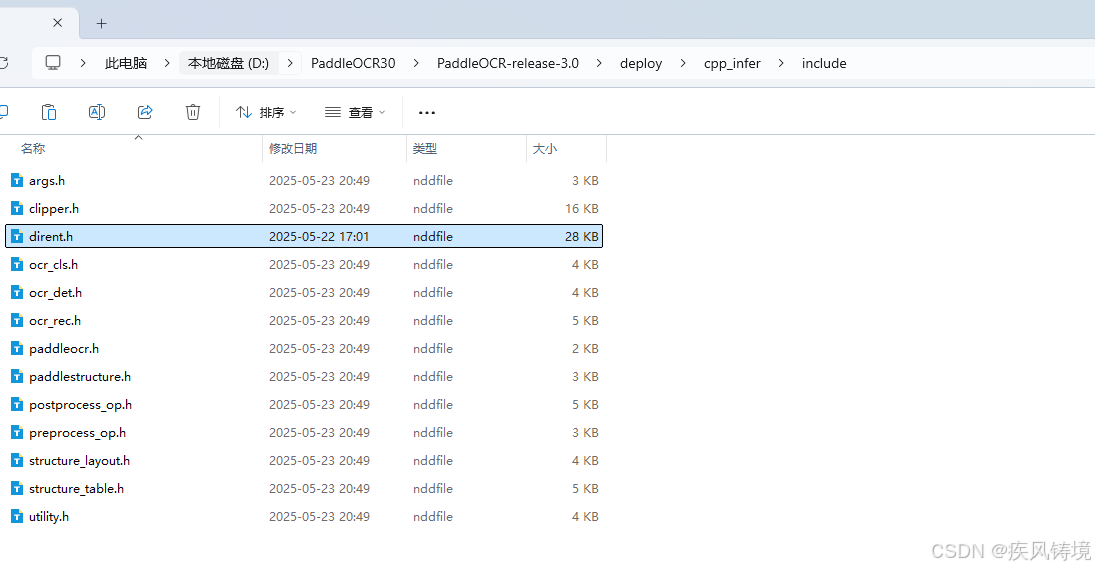Click the file icon of postprocess_op.h

click(17, 404)
